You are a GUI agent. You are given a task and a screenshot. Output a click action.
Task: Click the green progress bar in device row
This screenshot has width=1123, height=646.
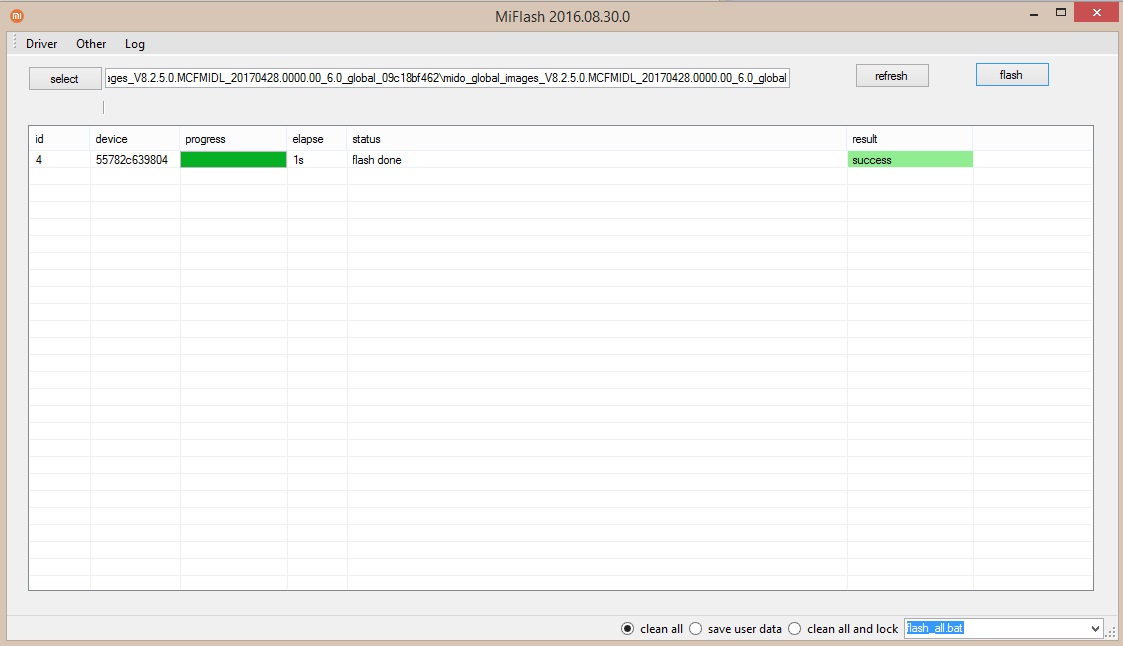click(x=233, y=160)
